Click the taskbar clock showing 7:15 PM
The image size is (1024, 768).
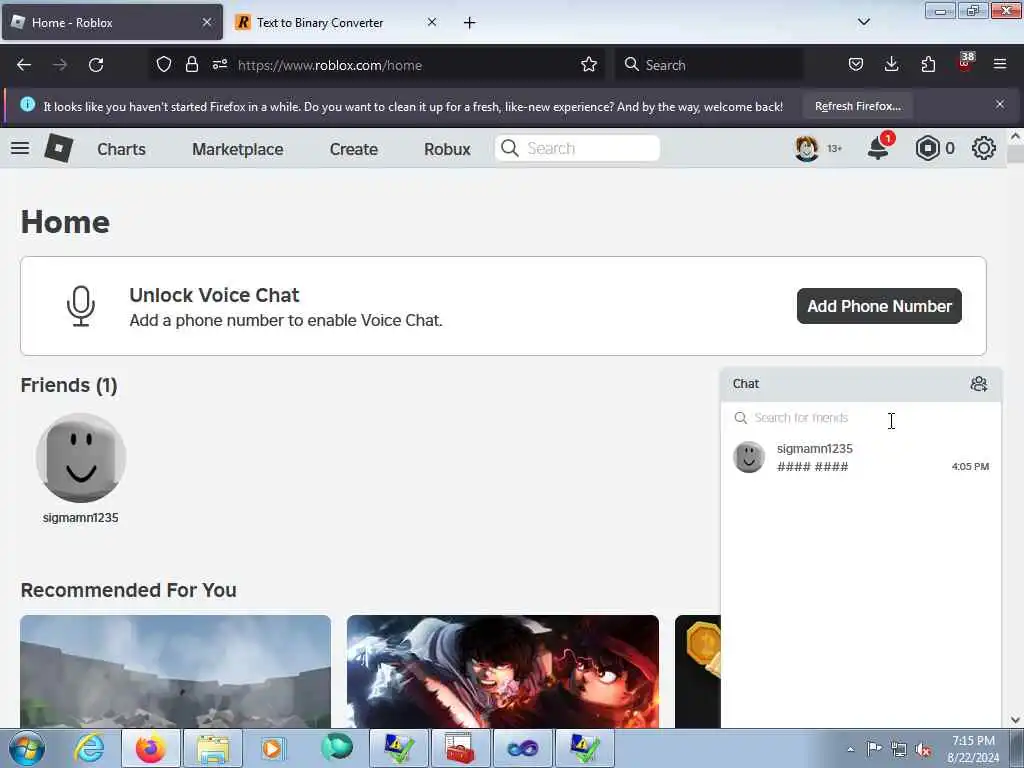[x=973, y=749]
